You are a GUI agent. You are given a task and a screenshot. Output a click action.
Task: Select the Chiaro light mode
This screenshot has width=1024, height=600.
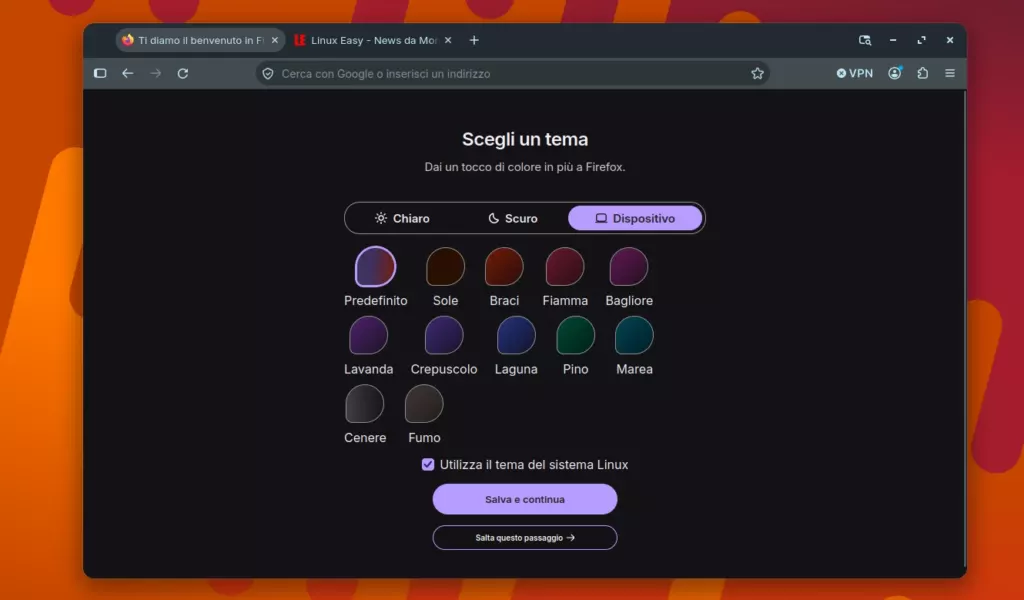402,218
